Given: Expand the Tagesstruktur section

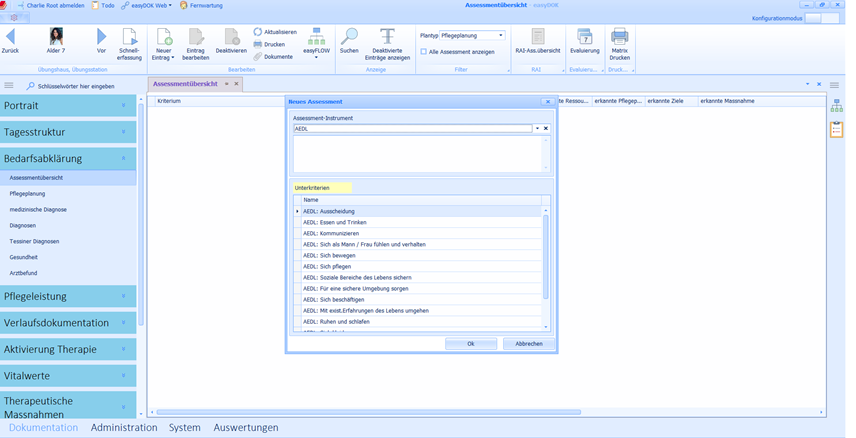Looking at the screenshot, I should (x=68, y=132).
